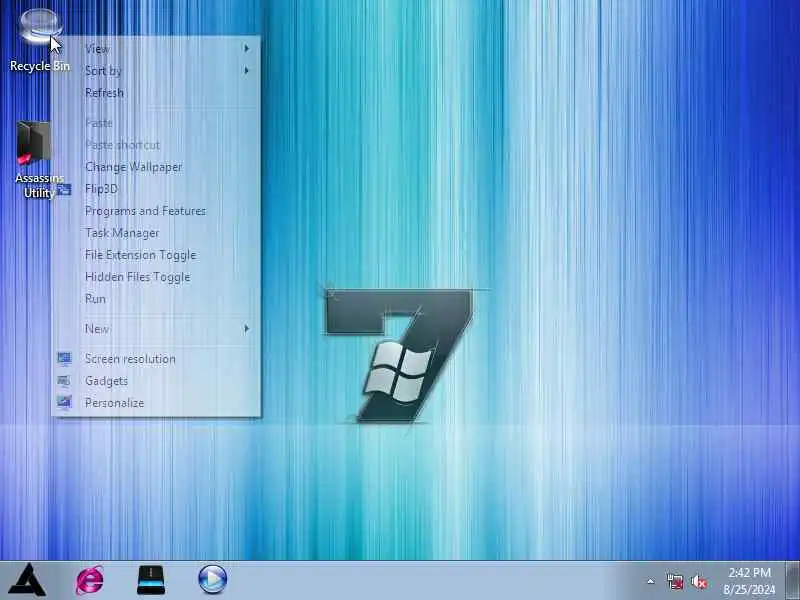
Task: Launch Windows Media Player from taskbar
Action: (x=212, y=580)
